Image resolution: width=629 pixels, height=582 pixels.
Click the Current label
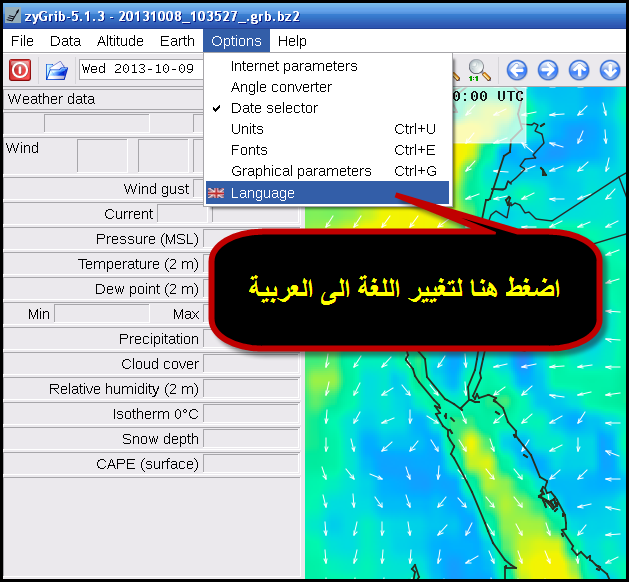click(129, 214)
